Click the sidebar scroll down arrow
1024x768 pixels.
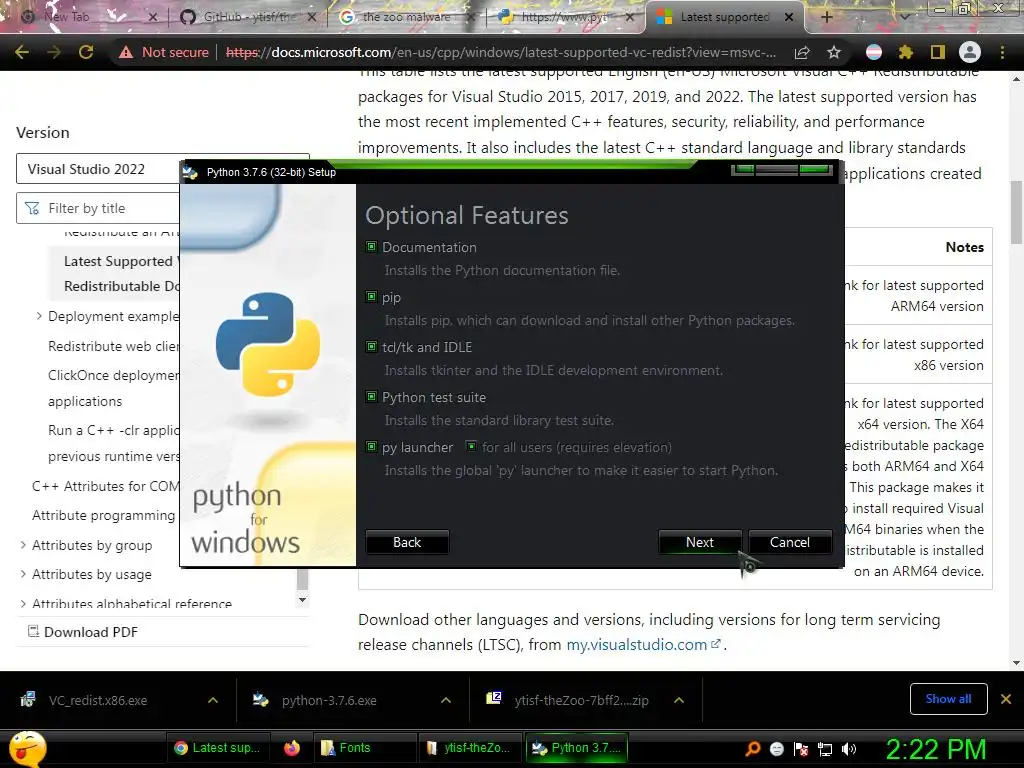pos(302,600)
